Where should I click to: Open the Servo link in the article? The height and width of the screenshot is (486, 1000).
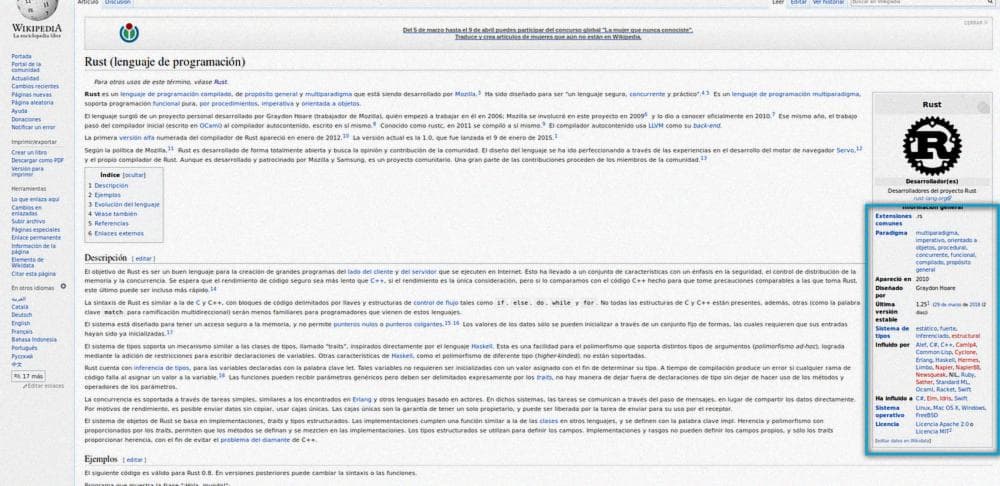(845, 150)
